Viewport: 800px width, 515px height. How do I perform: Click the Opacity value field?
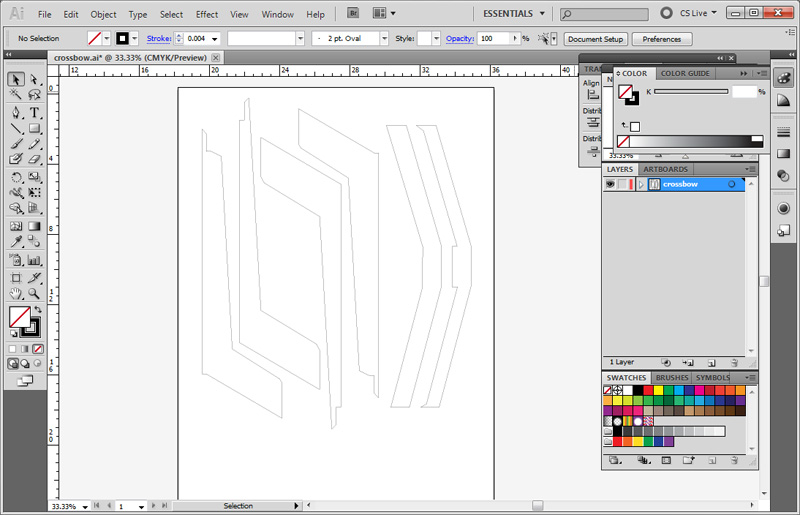[x=493, y=39]
